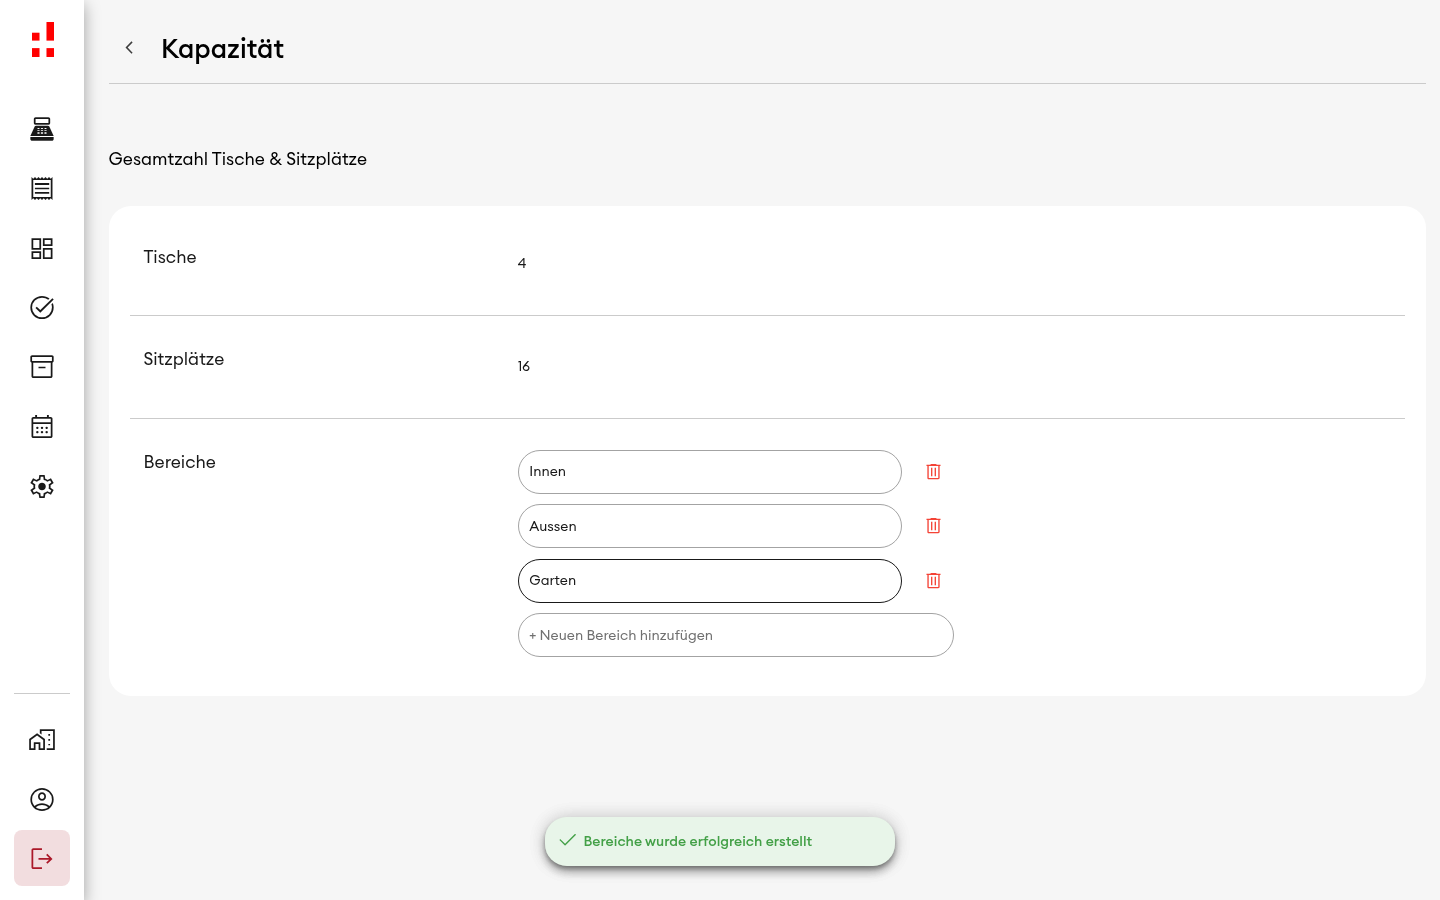The image size is (1440, 900).
Task: Click the Sitzplätze label
Action: tap(184, 359)
